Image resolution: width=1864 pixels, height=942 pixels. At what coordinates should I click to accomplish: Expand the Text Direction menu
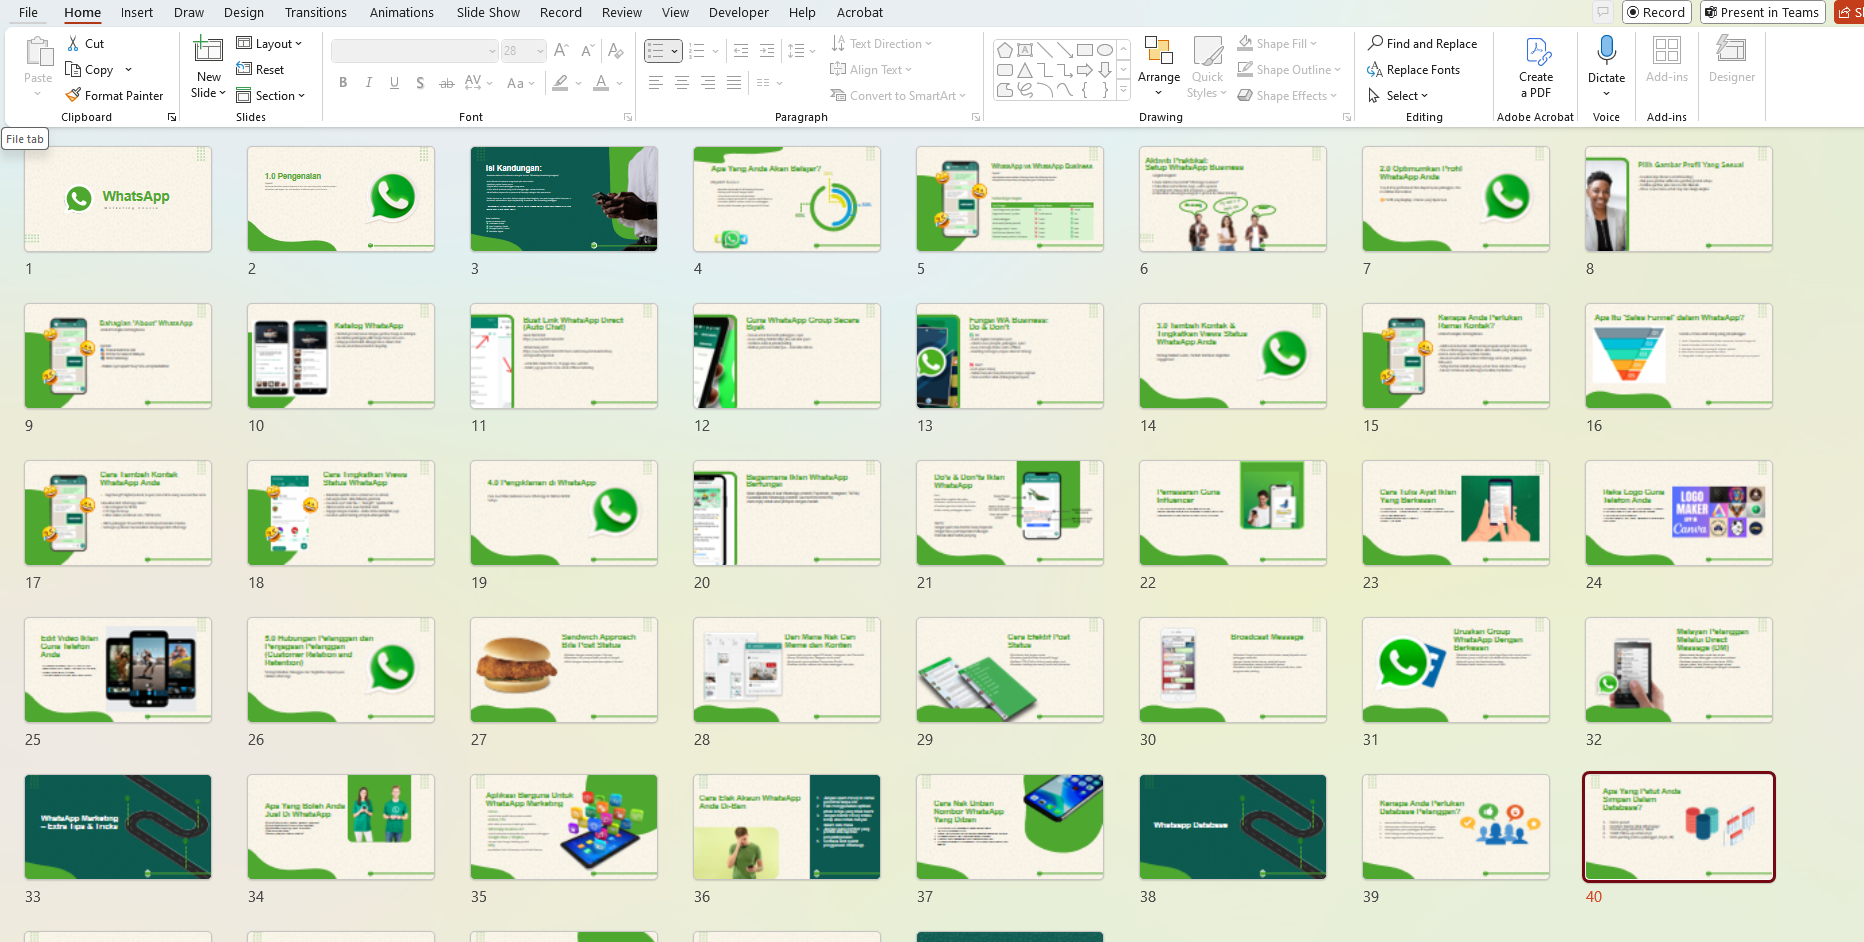coord(881,44)
